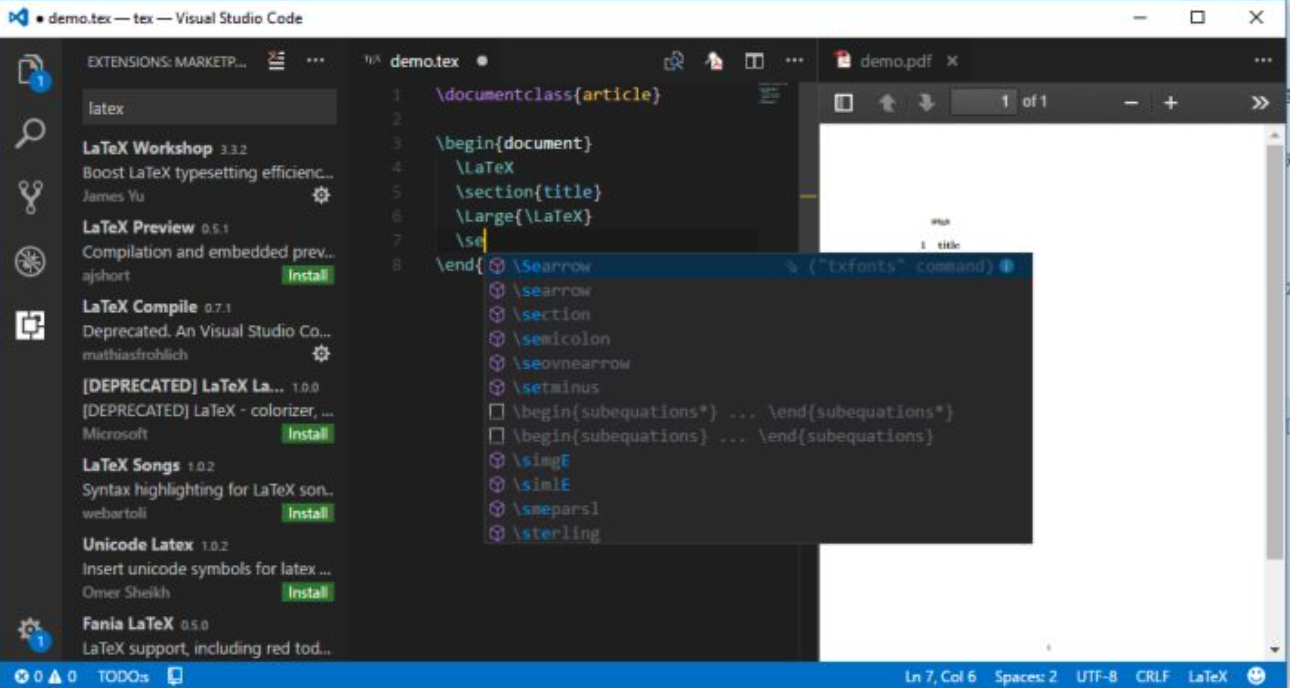Open the LaTeX Workshop manage gear

(x=321, y=196)
